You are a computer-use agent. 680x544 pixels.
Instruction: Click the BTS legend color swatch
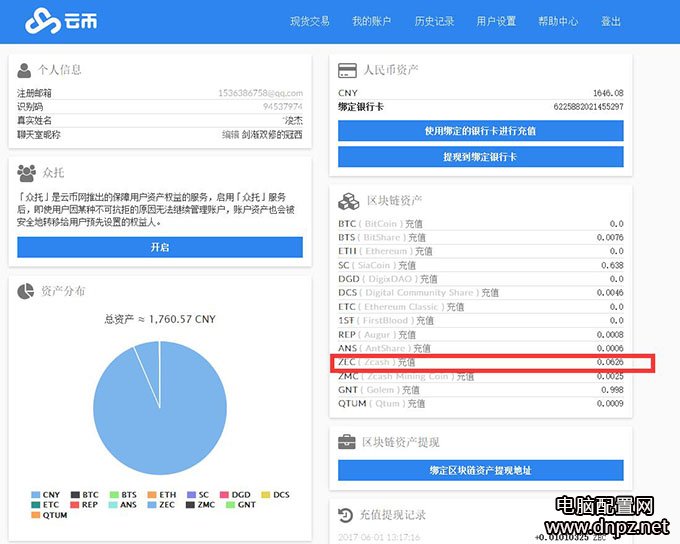pyautogui.click(x=114, y=495)
